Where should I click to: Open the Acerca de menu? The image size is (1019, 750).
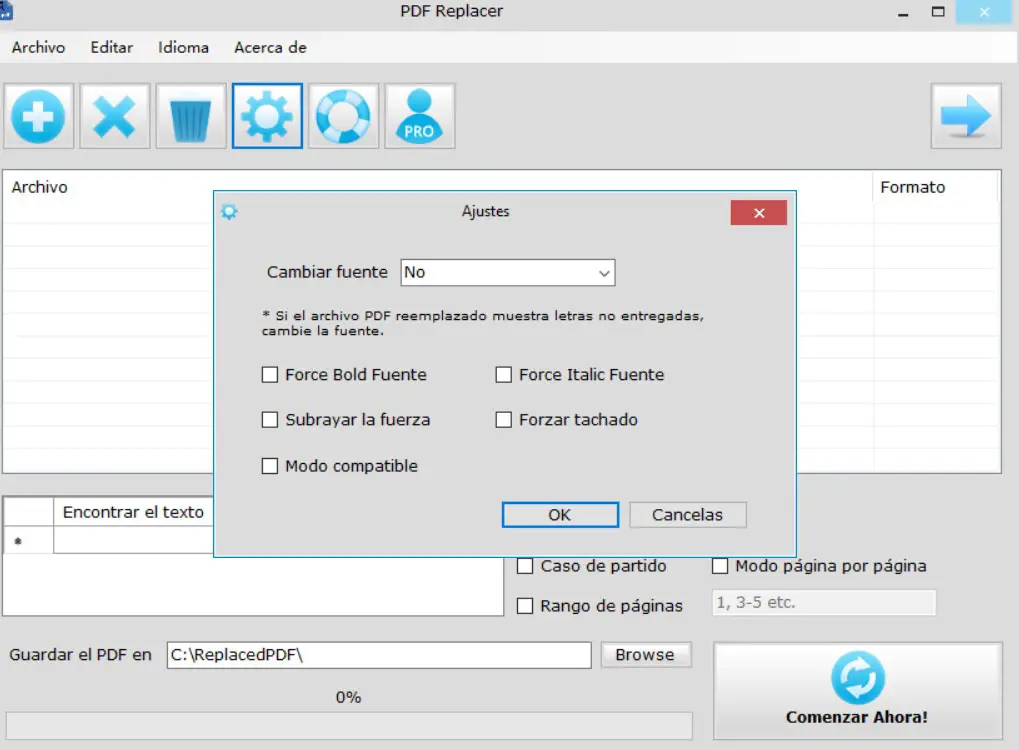[x=270, y=47]
